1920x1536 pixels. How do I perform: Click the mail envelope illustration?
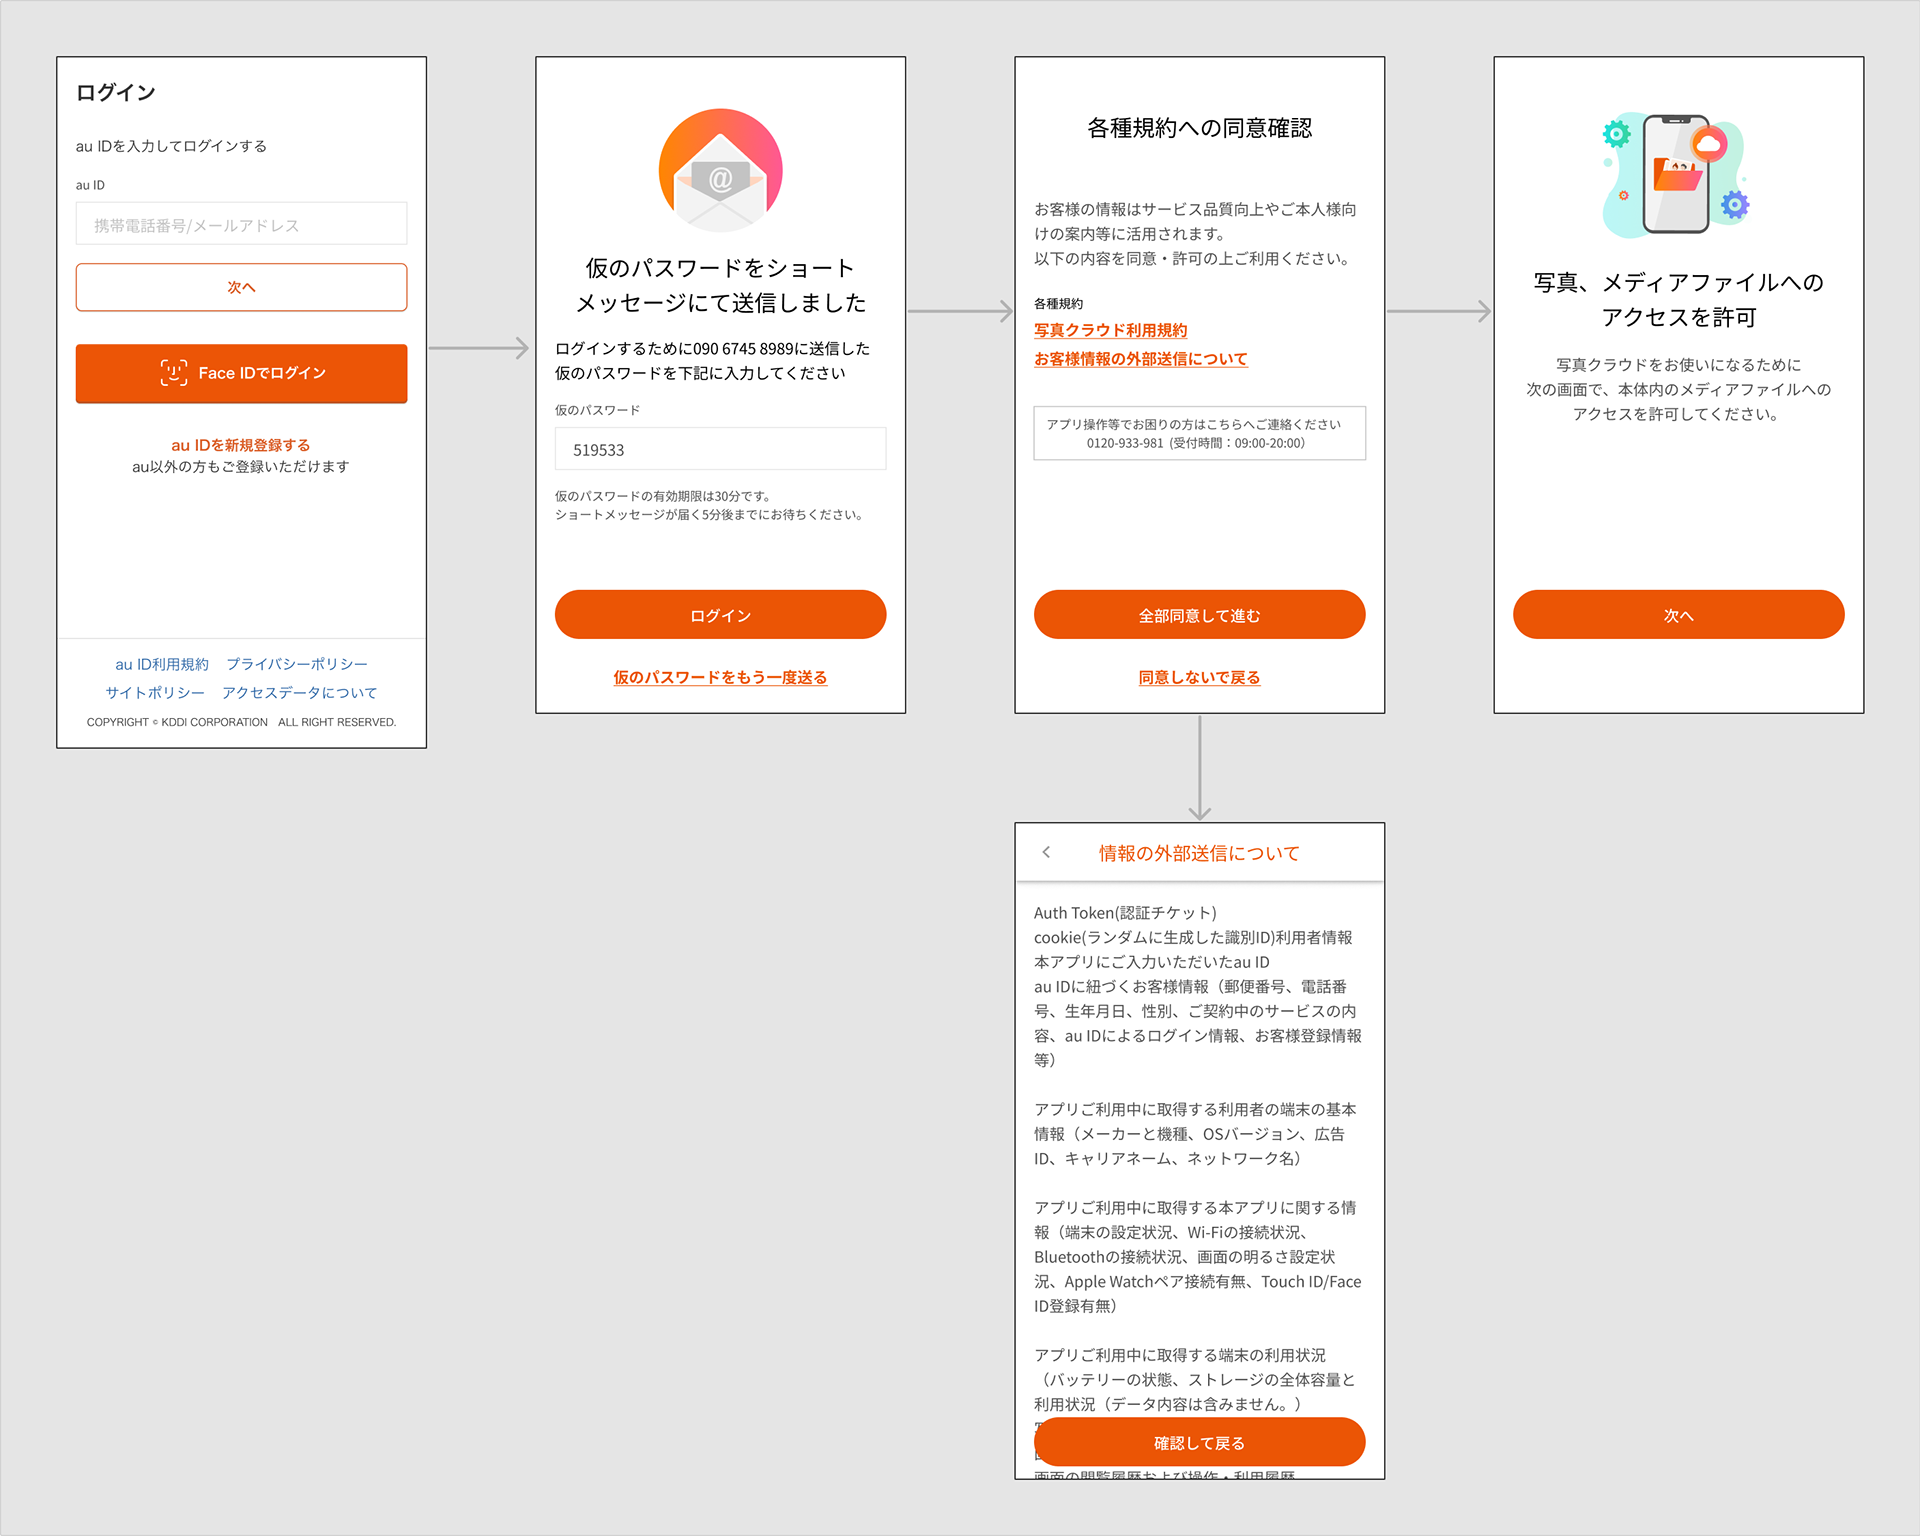pyautogui.click(x=720, y=170)
